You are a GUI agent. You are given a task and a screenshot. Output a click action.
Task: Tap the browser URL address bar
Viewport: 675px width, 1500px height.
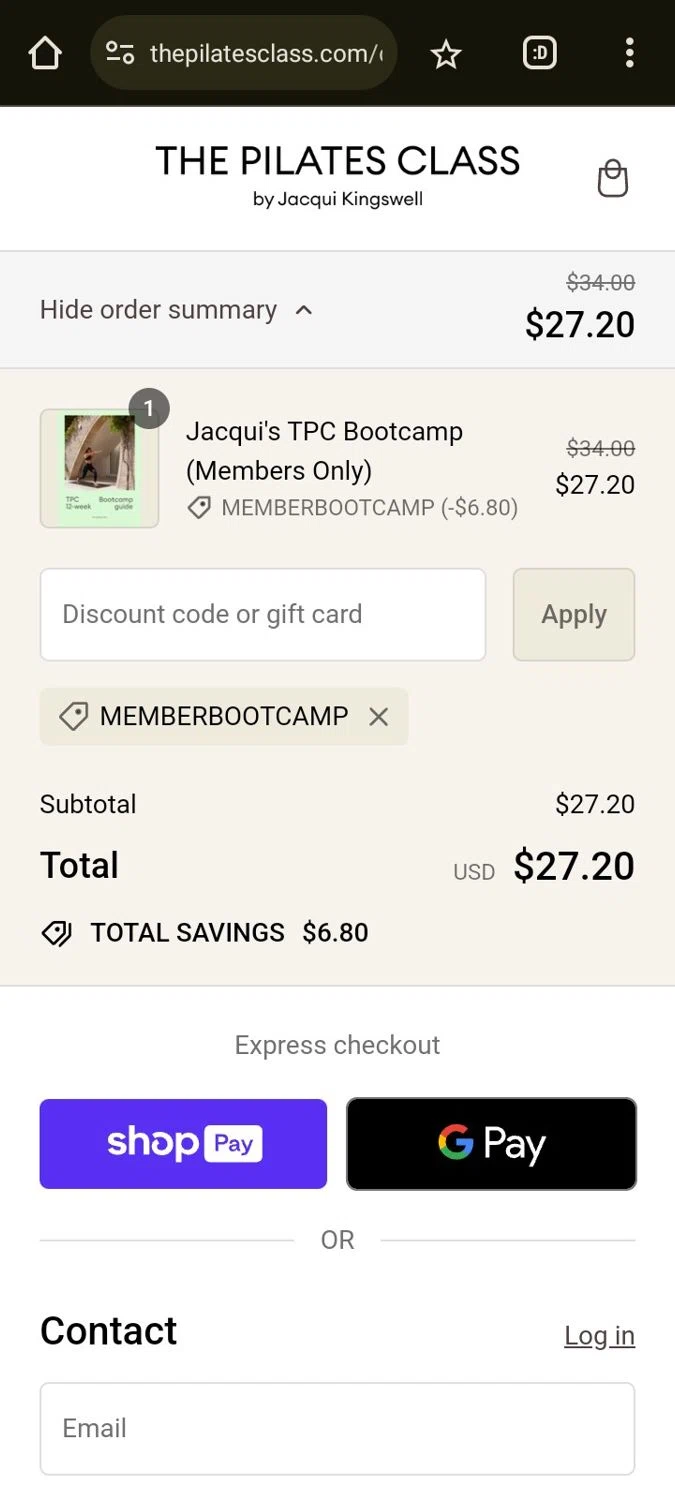[x=265, y=53]
